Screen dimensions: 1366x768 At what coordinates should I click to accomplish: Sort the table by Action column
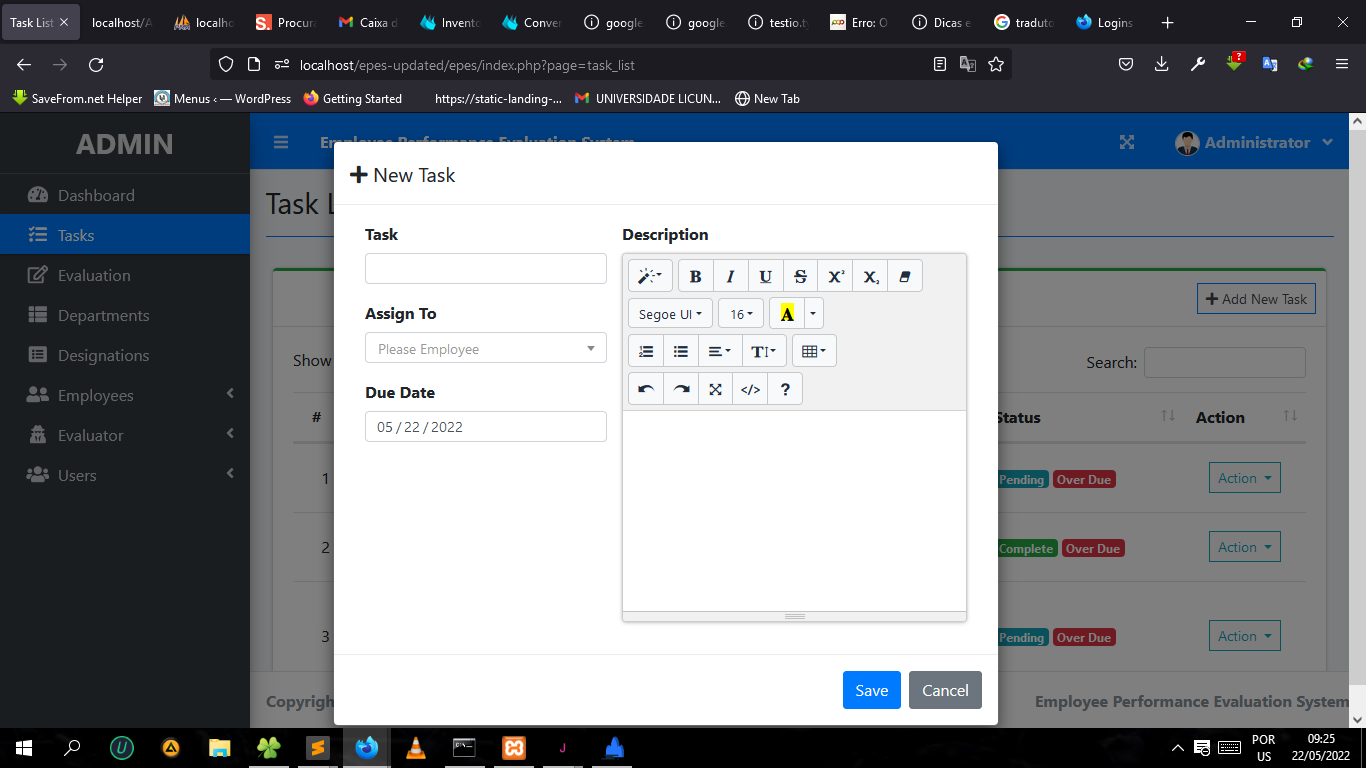1246,417
